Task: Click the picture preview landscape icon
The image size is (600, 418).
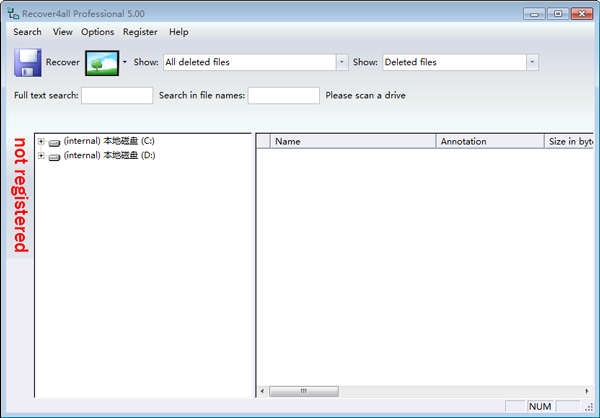Action: point(102,63)
